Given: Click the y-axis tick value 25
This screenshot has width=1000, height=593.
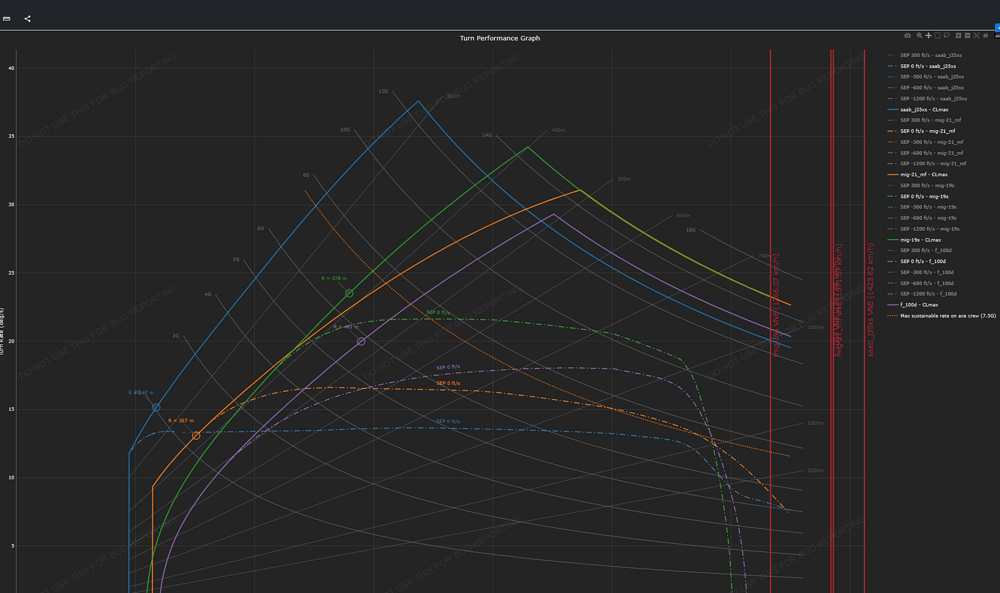Looking at the screenshot, I should [x=11, y=273].
